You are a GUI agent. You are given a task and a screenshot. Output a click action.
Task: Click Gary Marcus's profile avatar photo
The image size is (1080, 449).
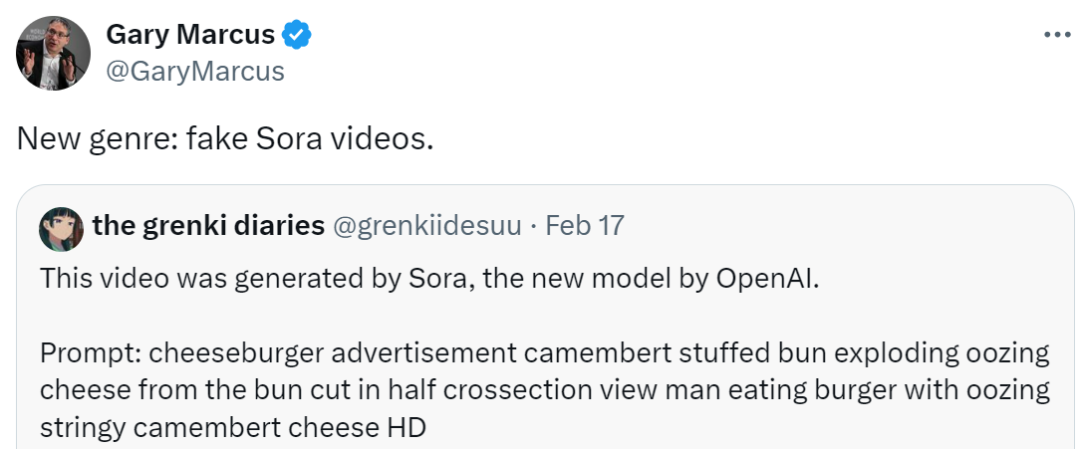[x=53, y=53]
